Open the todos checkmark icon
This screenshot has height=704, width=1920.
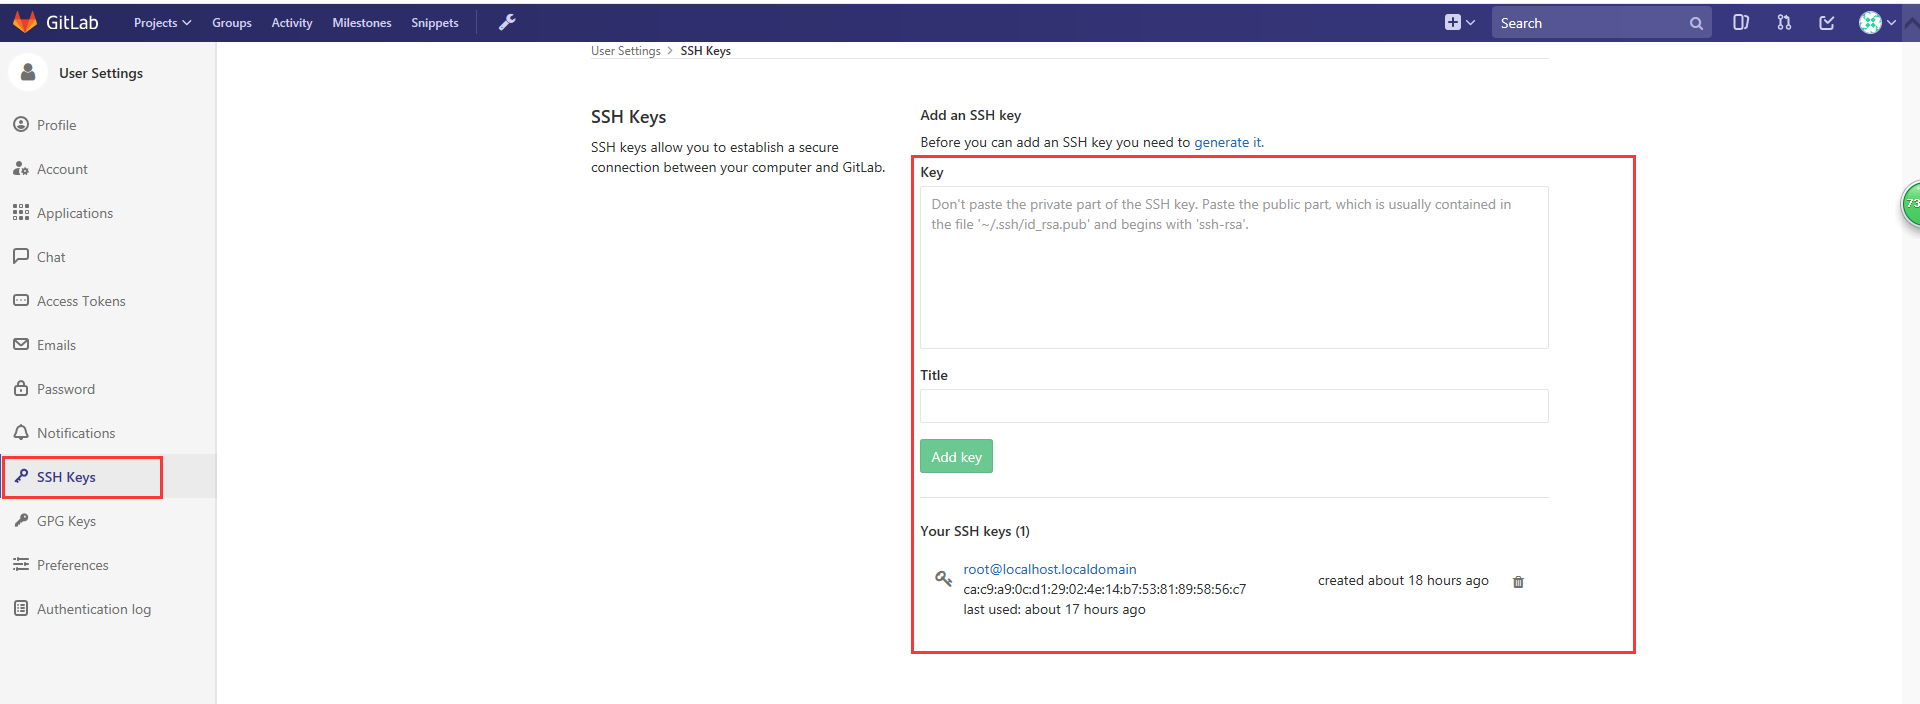coord(1827,22)
